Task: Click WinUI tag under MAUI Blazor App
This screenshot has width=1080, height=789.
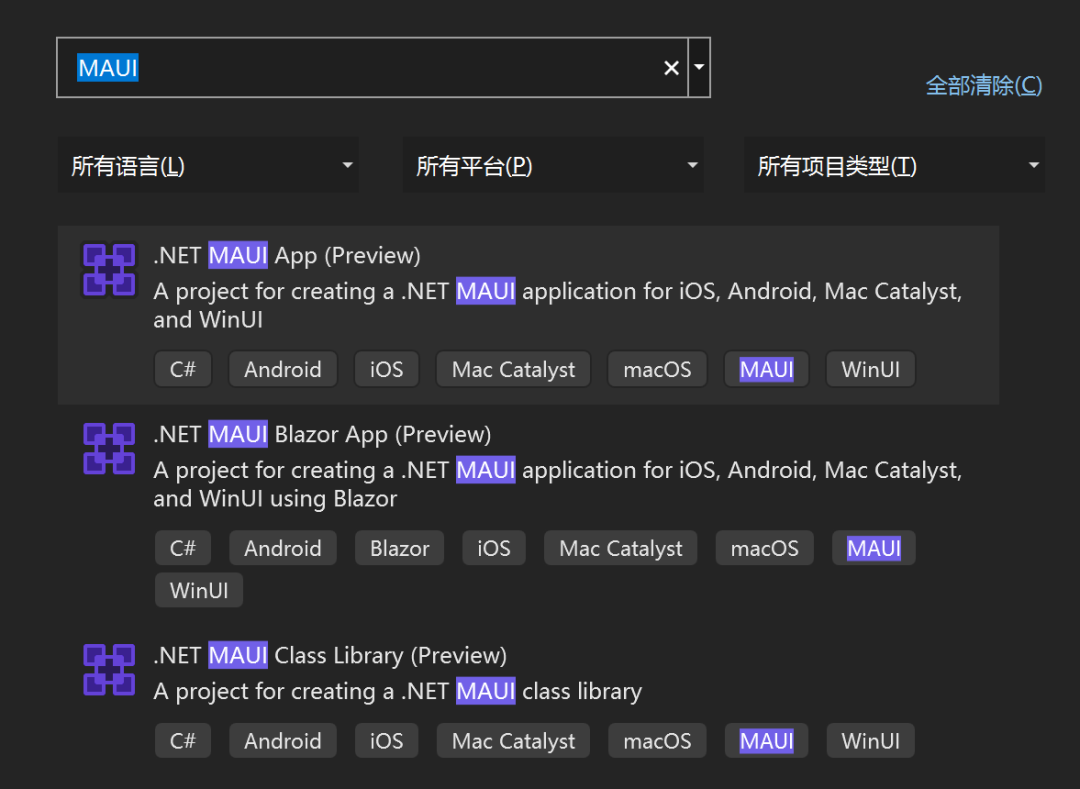Action: [199, 591]
